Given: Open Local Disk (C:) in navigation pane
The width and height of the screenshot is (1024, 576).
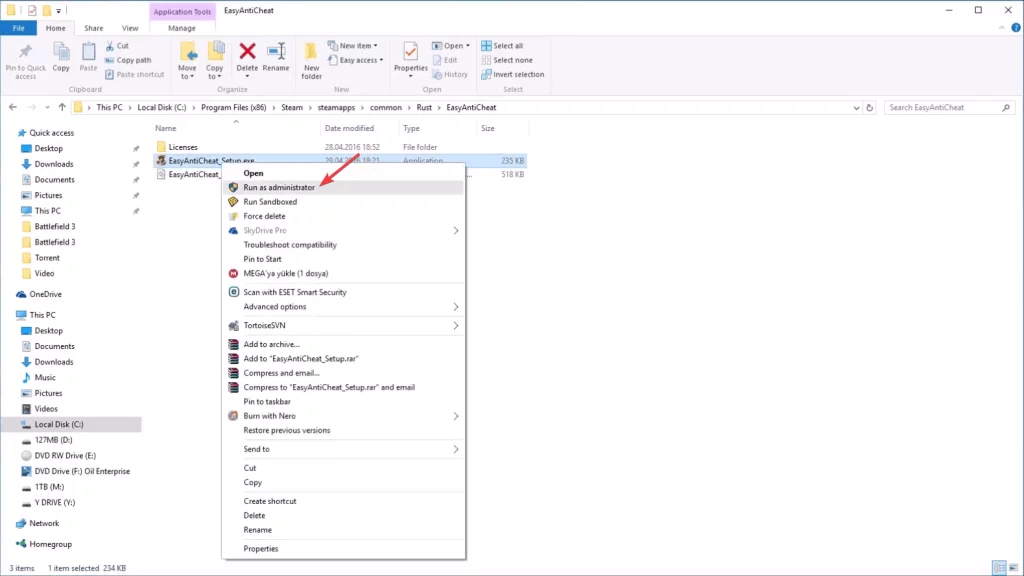Looking at the screenshot, I should [x=59, y=424].
